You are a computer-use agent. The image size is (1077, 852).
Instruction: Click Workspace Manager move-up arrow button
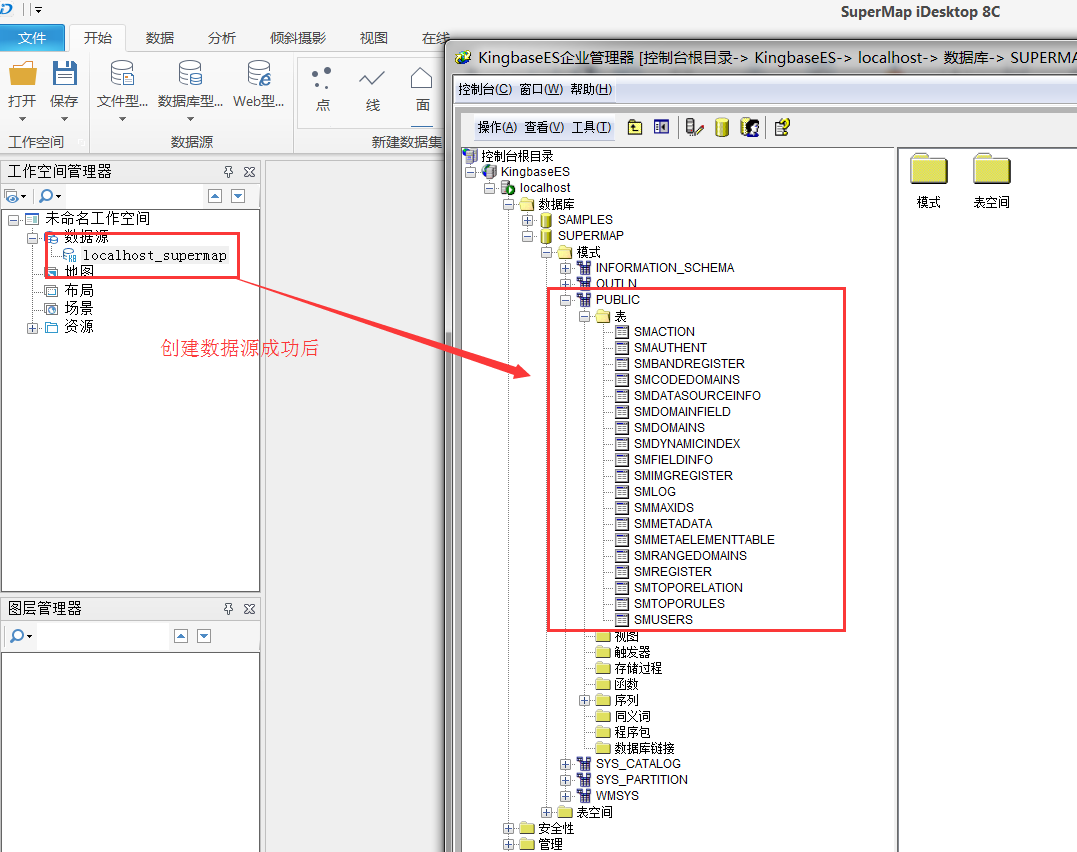click(x=215, y=197)
